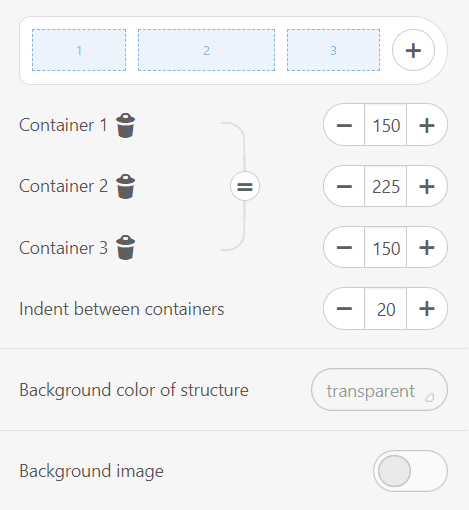This screenshot has width=469, height=510.
Task: Increase Container 3 width
Action: 427,247
